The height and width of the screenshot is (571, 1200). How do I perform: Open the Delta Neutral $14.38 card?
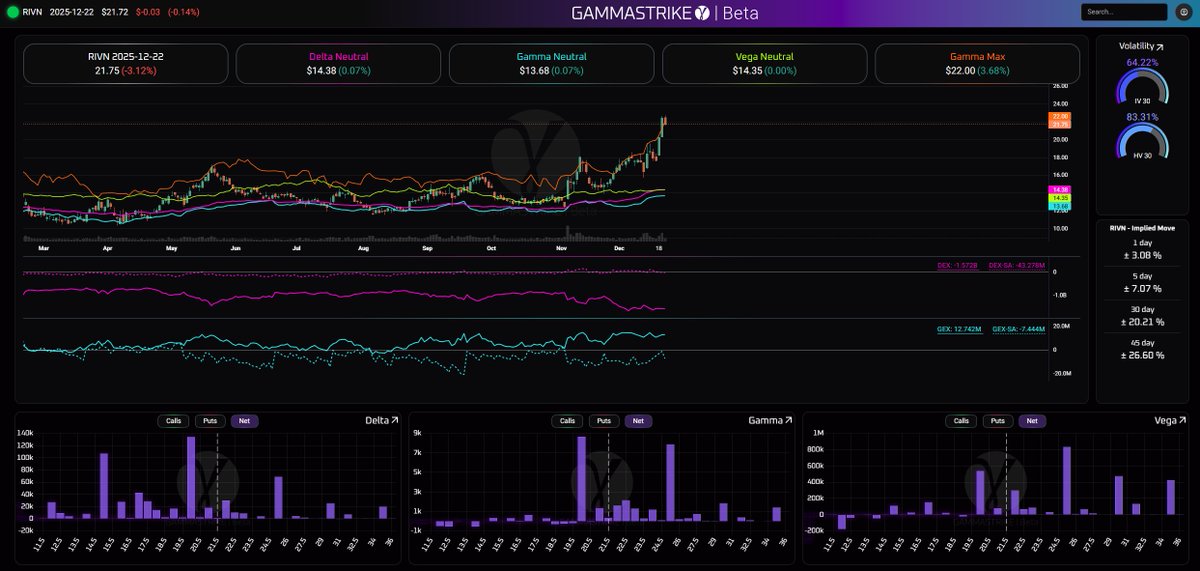click(x=338, y=64)
